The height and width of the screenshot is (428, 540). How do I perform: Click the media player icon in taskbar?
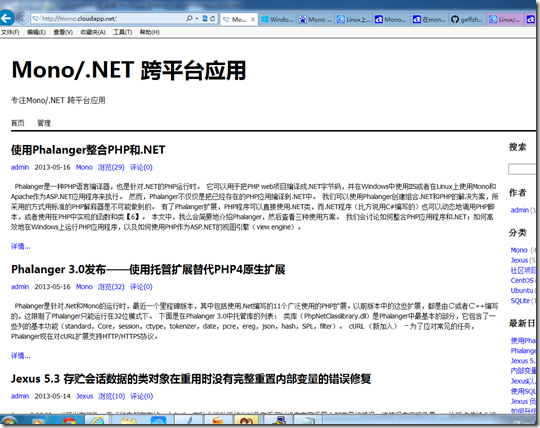pos(38,422)
